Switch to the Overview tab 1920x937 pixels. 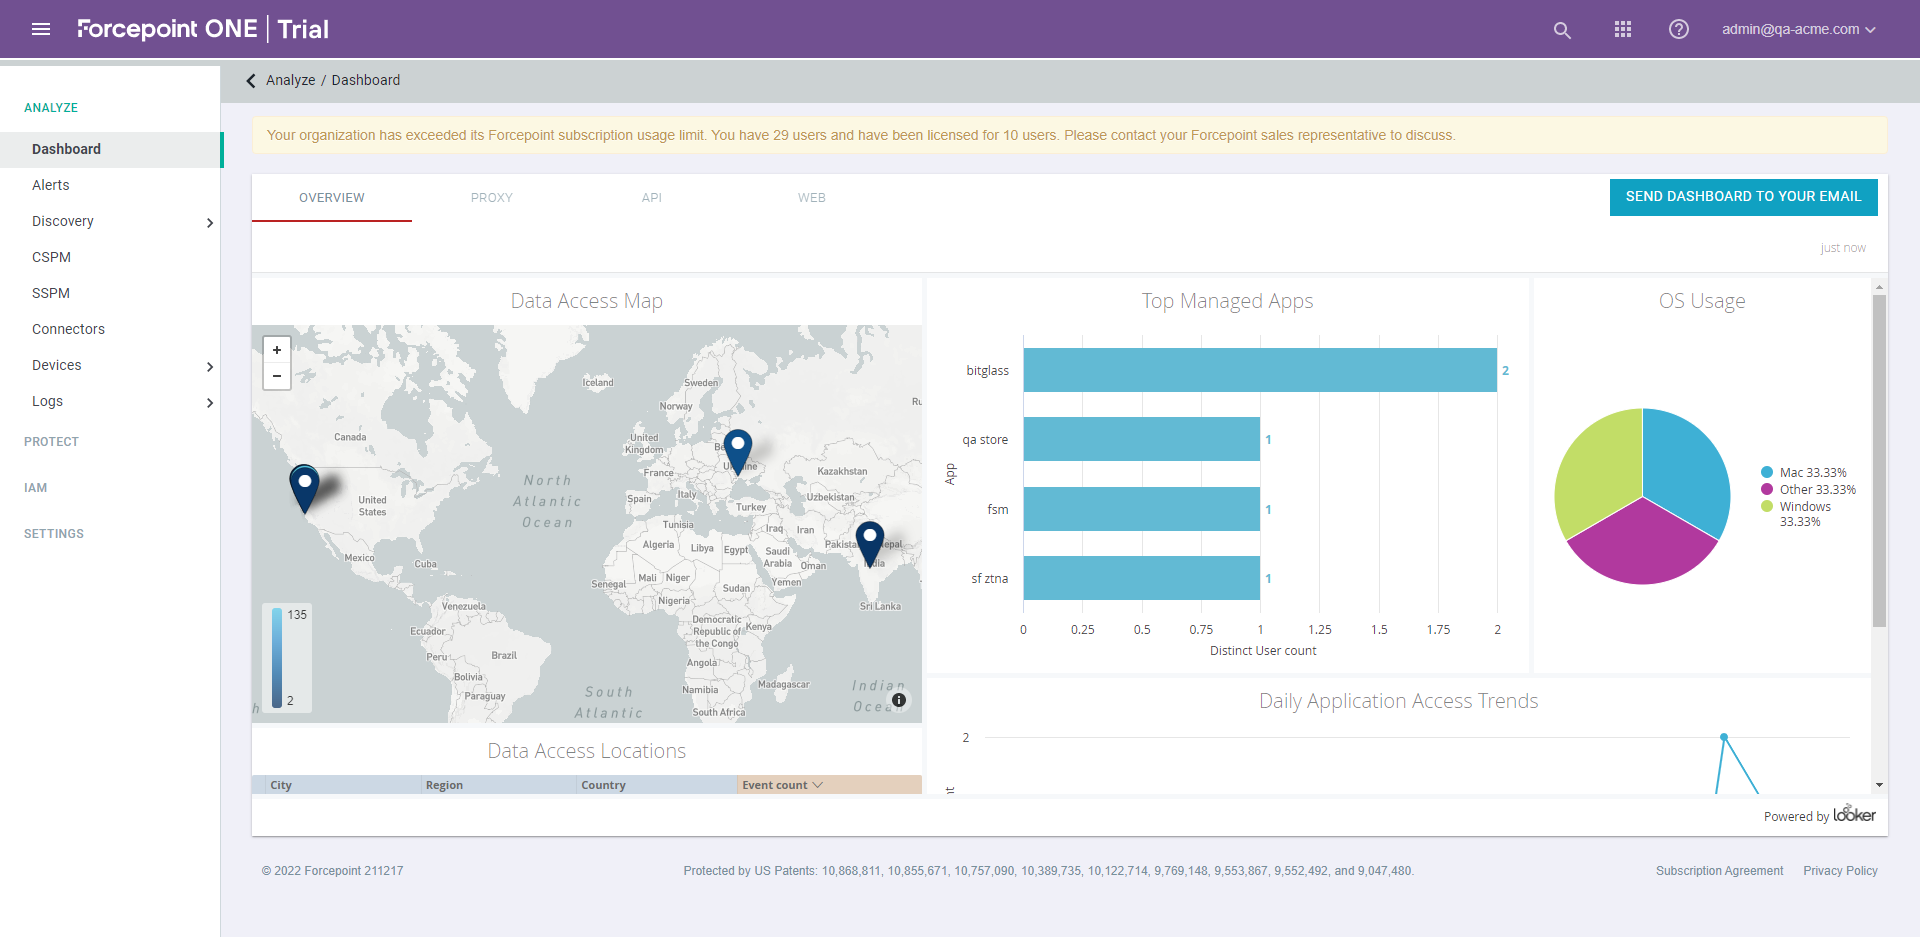(x=332, y=198)
